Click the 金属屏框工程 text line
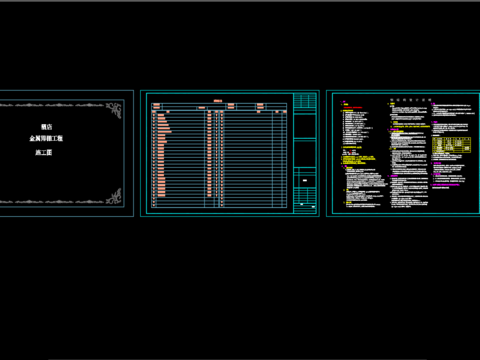The width and height of the screenshot is (480, 360). pyautogui.click(x=46, y=138)
